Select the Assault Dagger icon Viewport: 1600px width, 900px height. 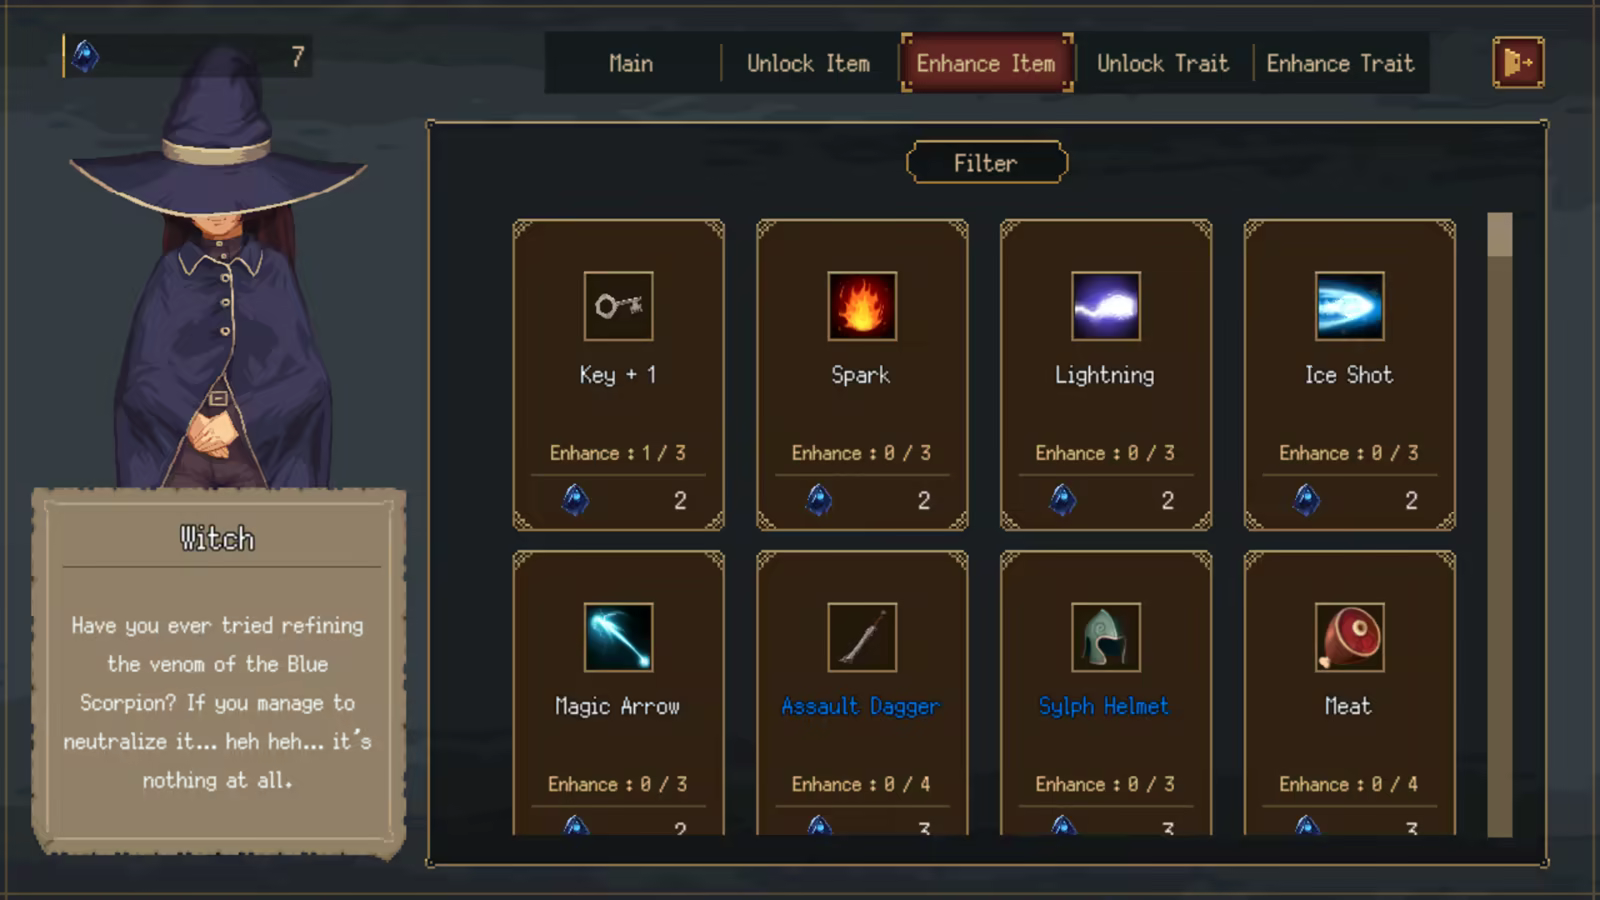[x=862, y=637]
